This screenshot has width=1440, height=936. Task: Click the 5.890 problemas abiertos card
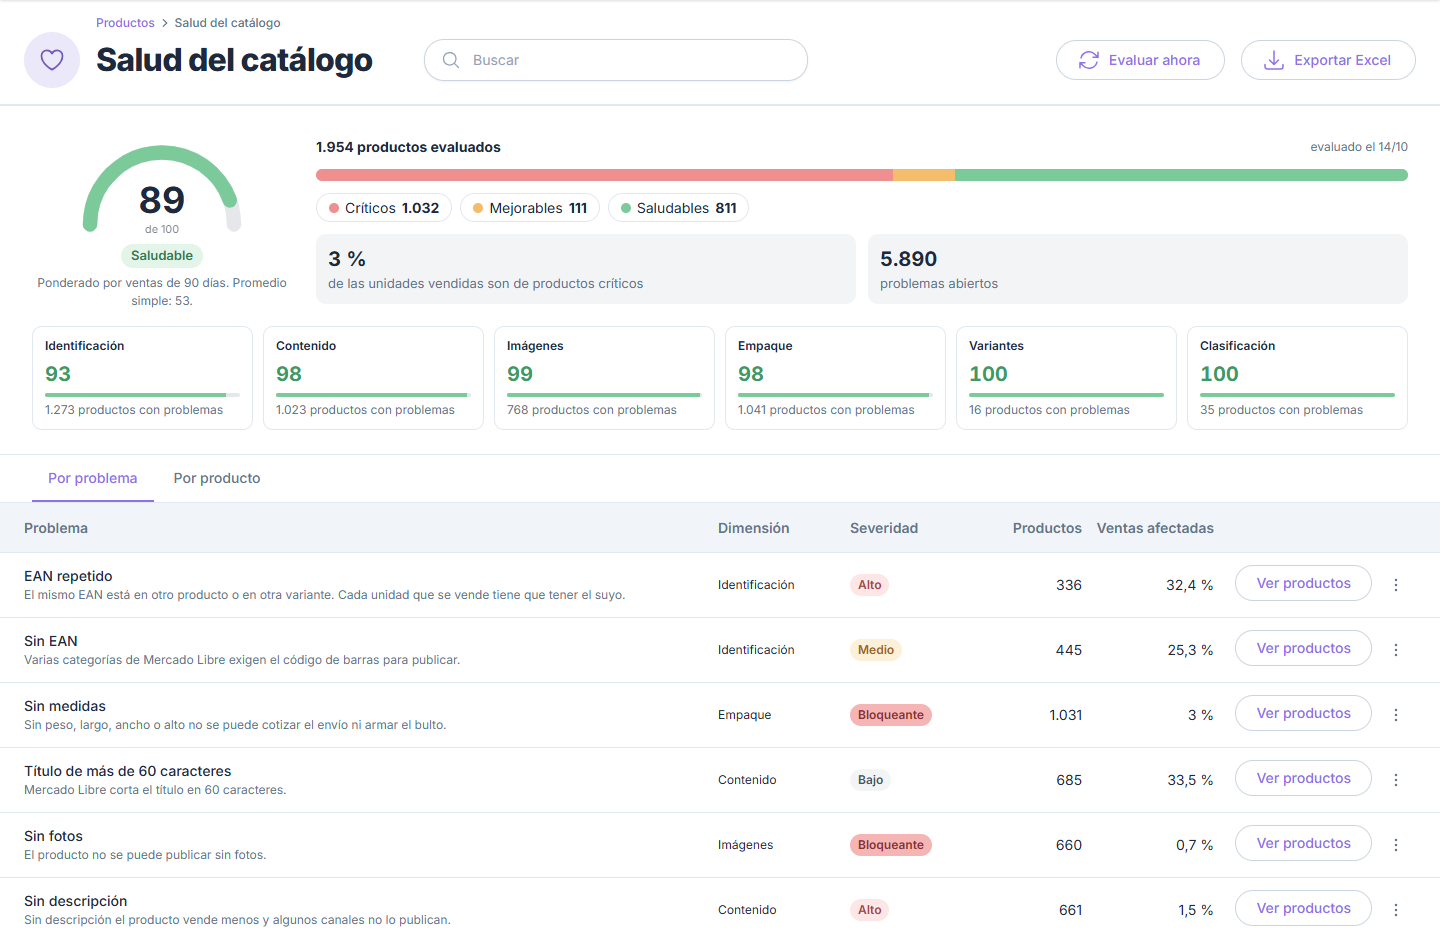(x=1138, y=269)
